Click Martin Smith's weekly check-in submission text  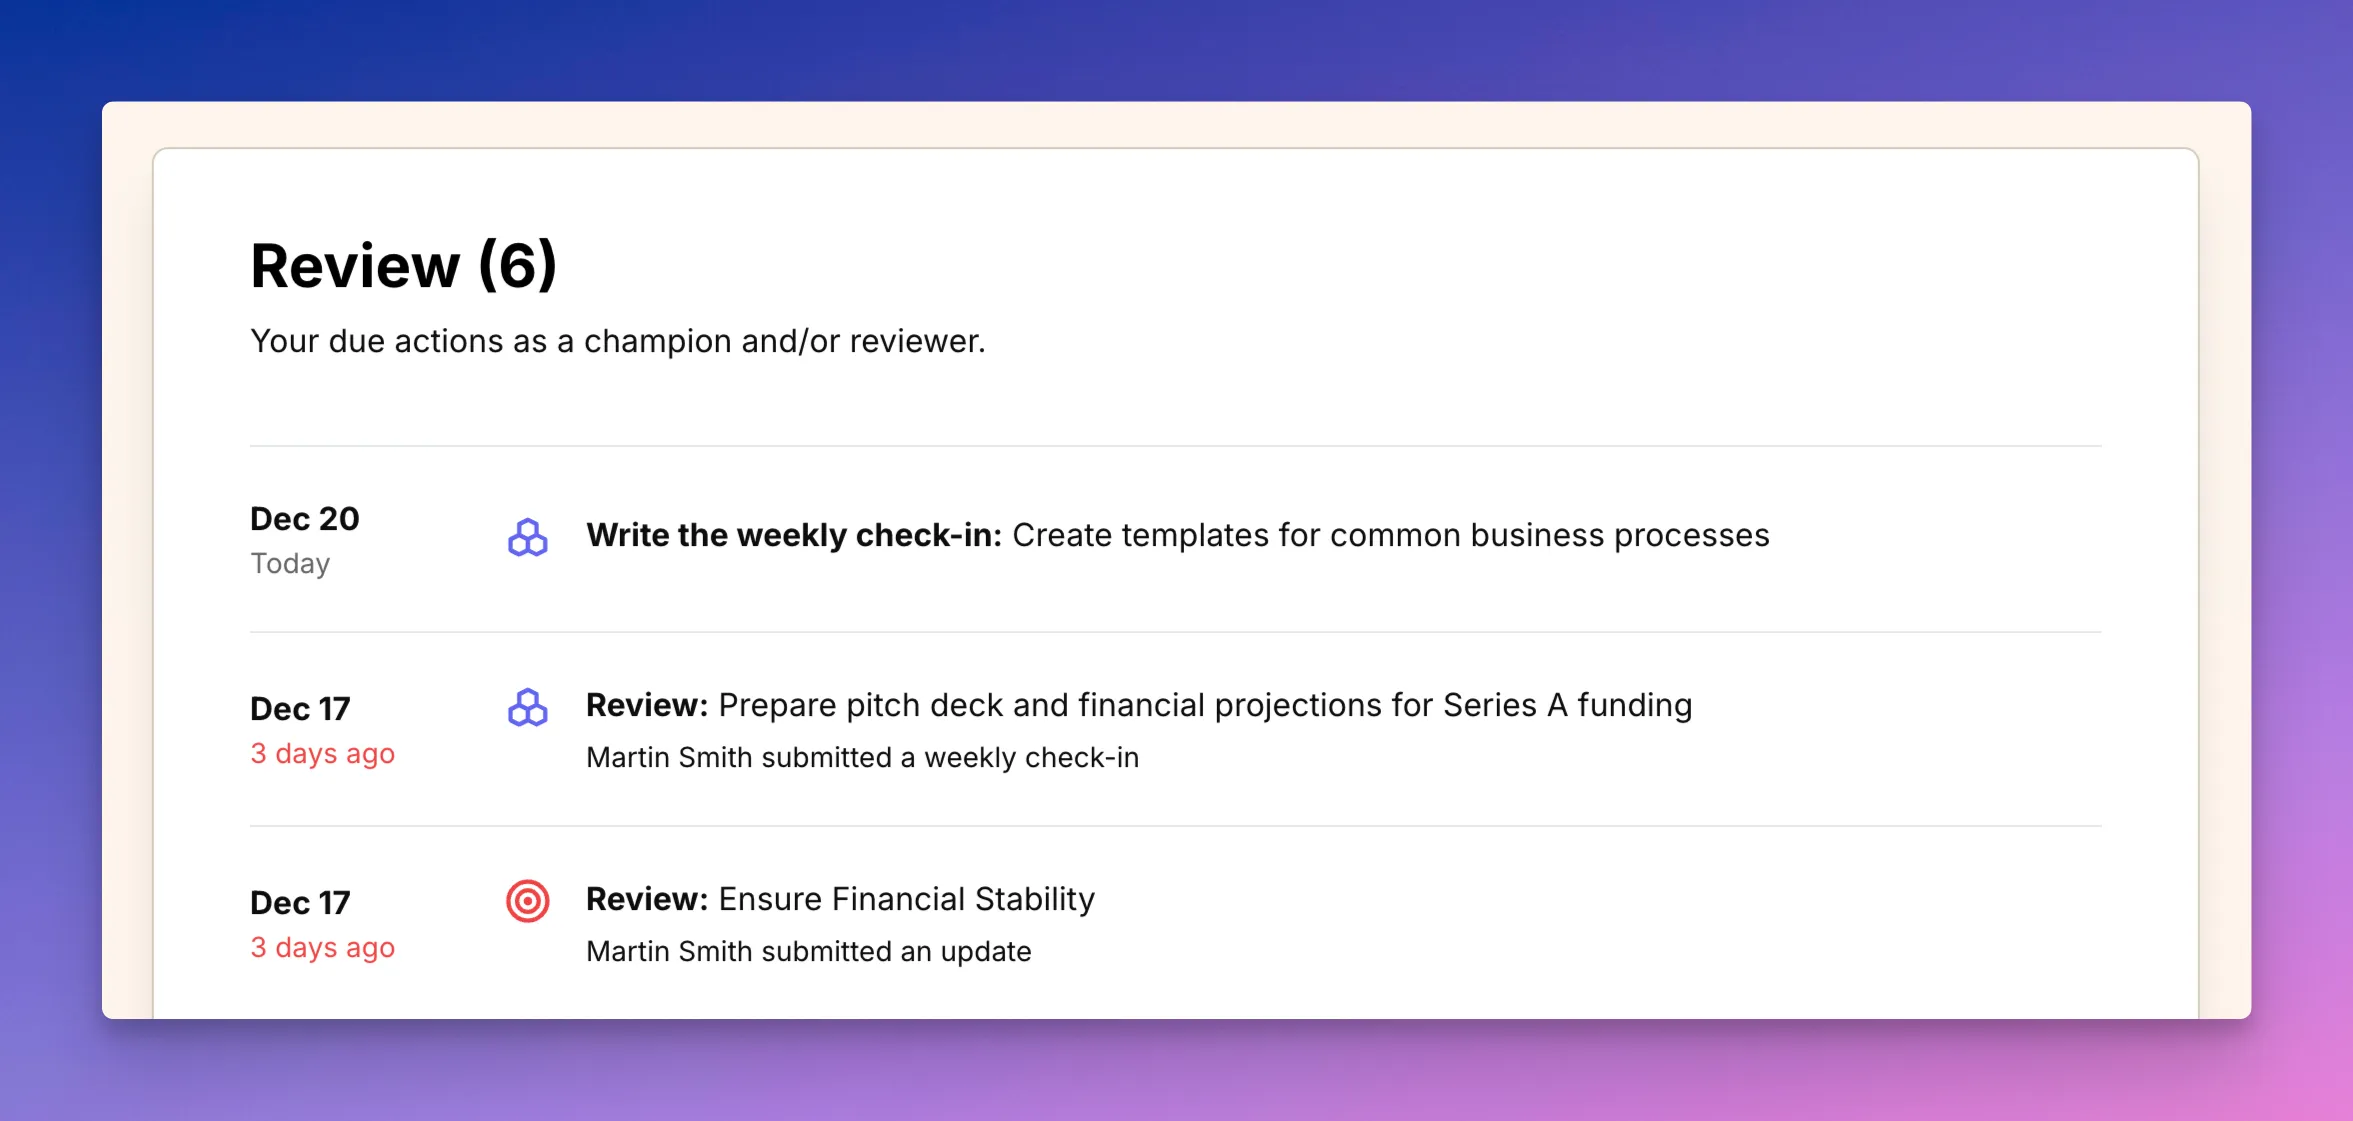pos(863,757)
